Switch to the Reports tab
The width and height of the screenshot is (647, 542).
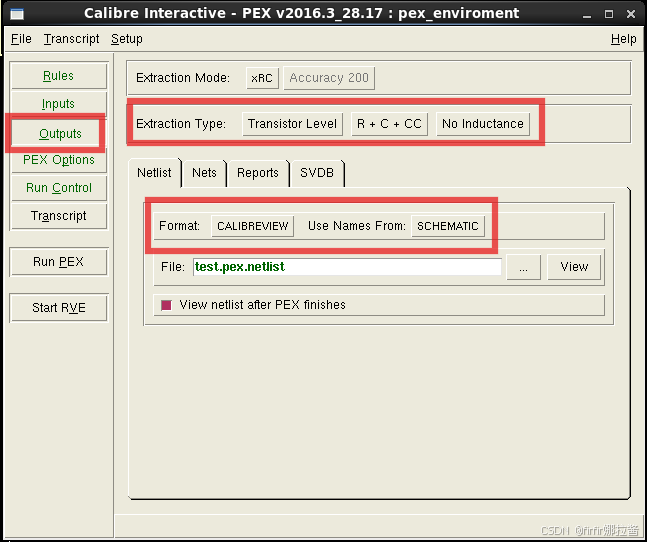258,172
